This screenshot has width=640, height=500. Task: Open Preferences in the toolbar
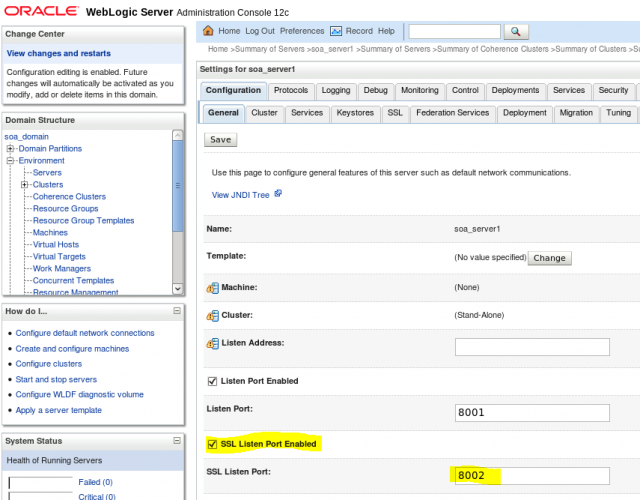(302, 31)
